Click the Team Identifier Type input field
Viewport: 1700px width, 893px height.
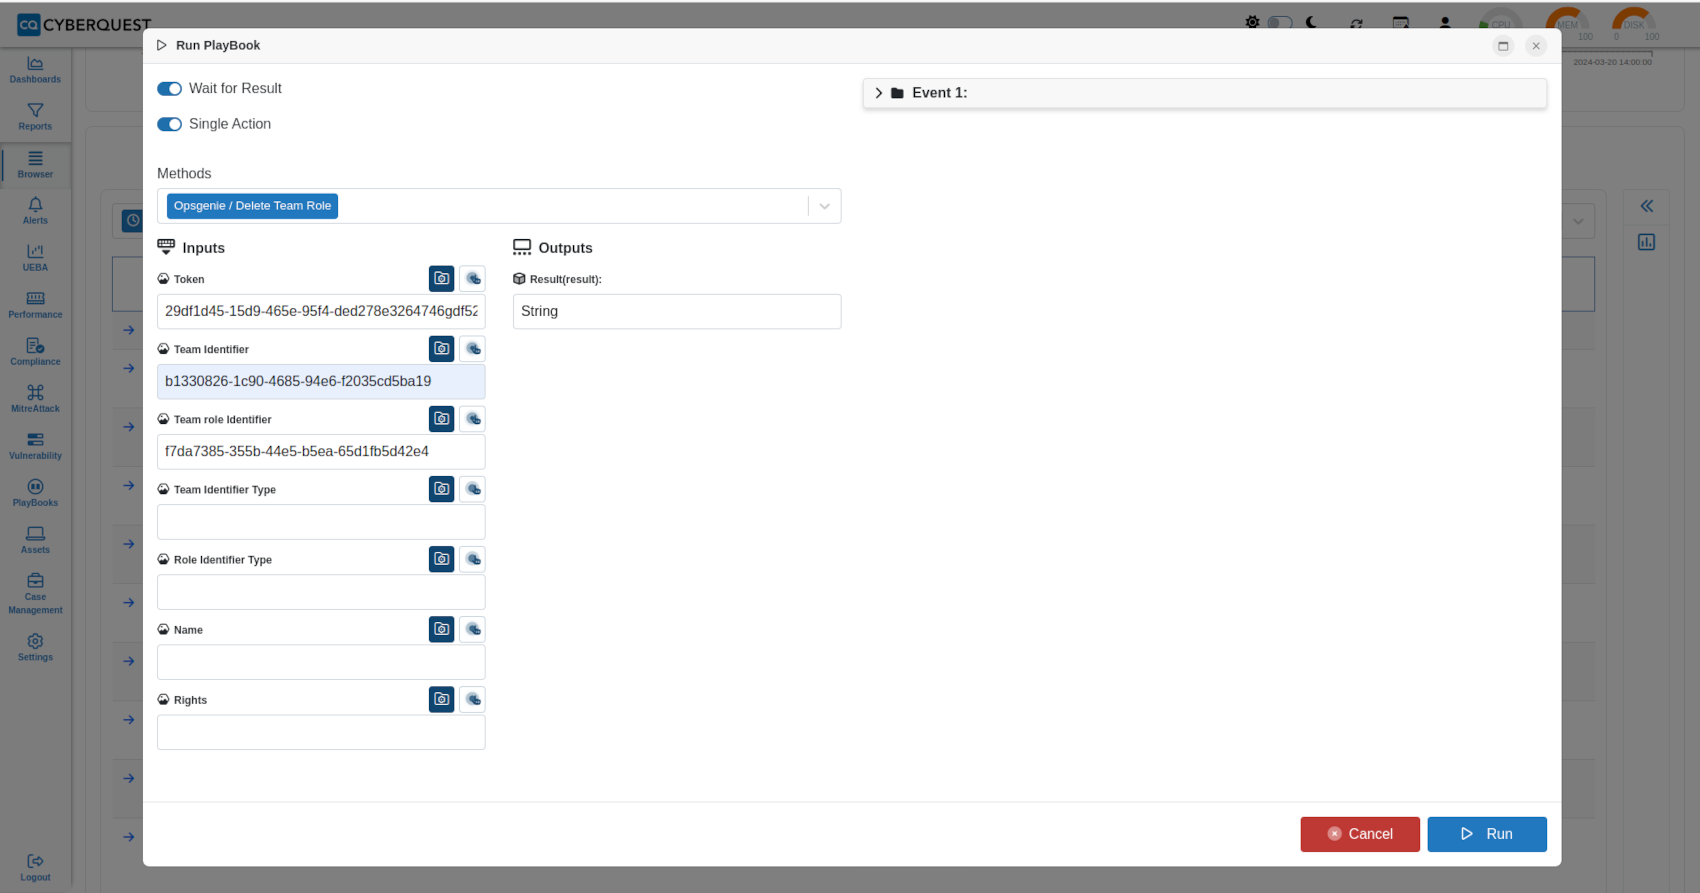coord(321,522)
